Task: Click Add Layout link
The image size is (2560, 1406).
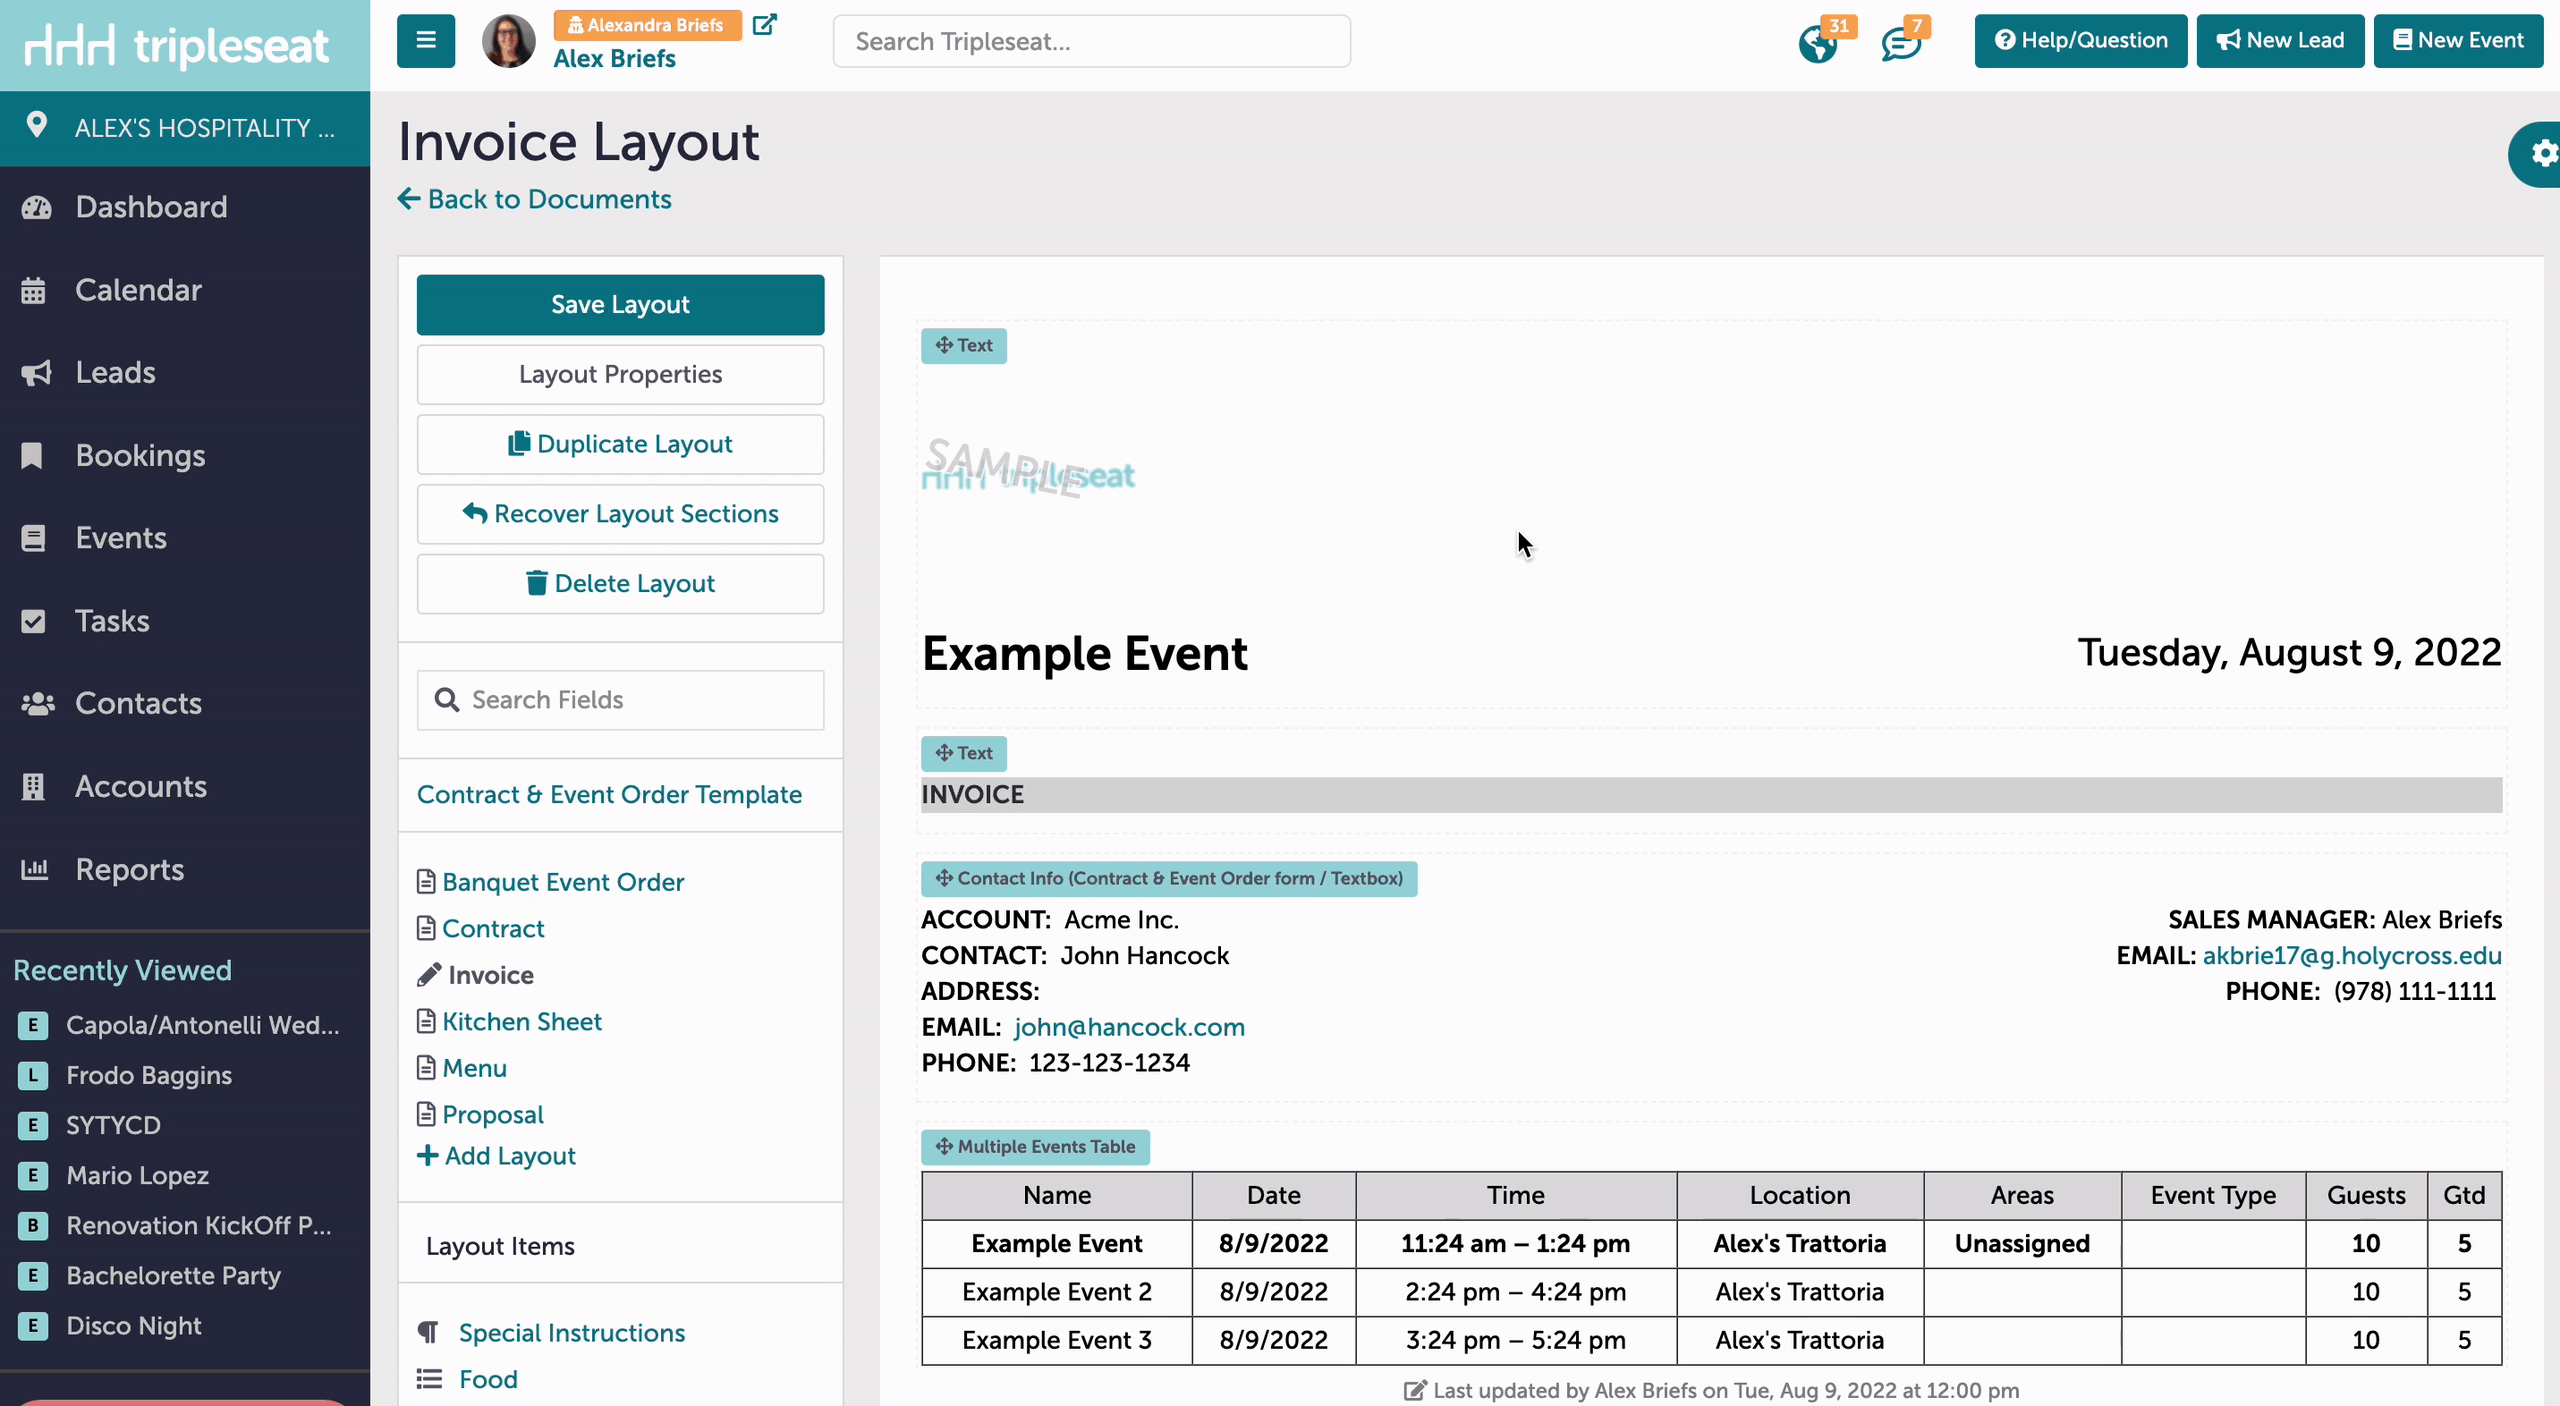Action: pyautogui.click(x=497, y=1156)
